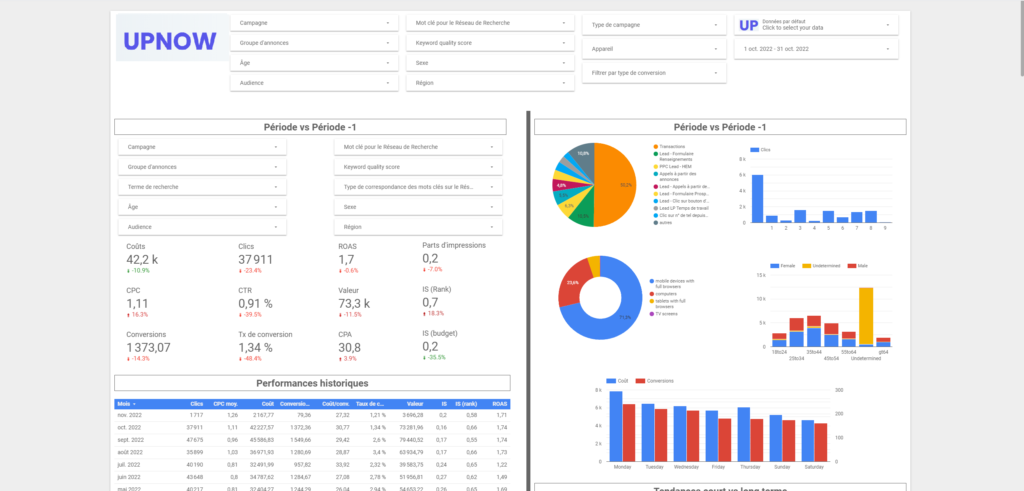Click the orange Transactions legend dot
Screen dimensions: 1024x491
tap(655, 147)
